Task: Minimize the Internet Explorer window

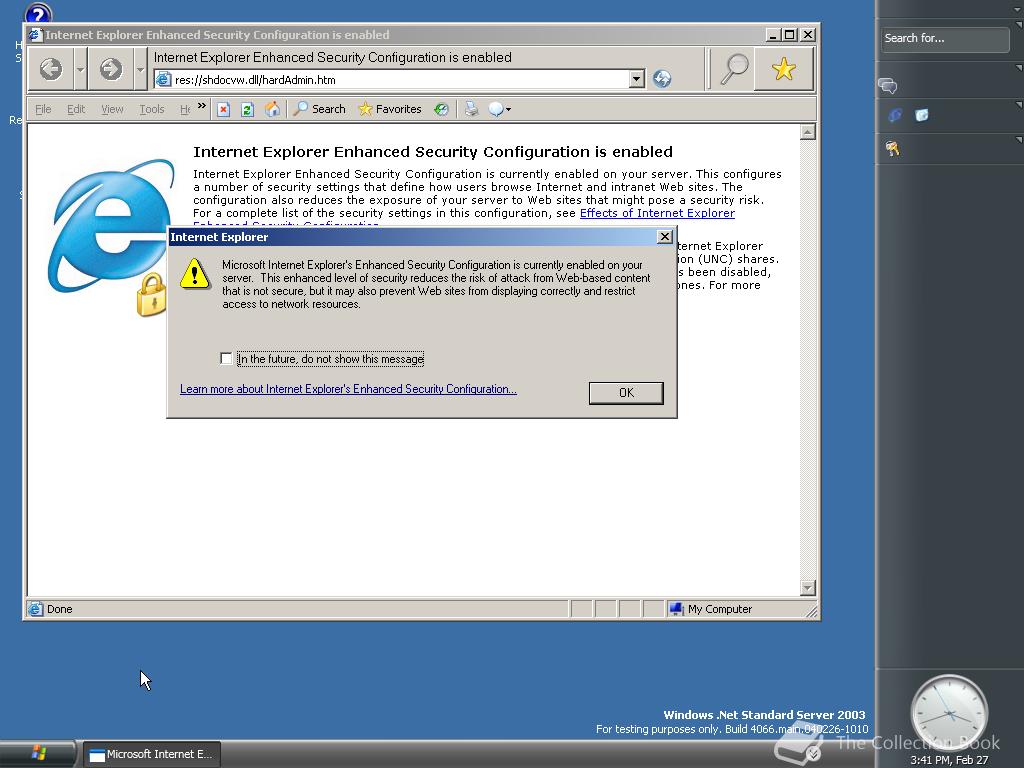Action: (773, 35)
